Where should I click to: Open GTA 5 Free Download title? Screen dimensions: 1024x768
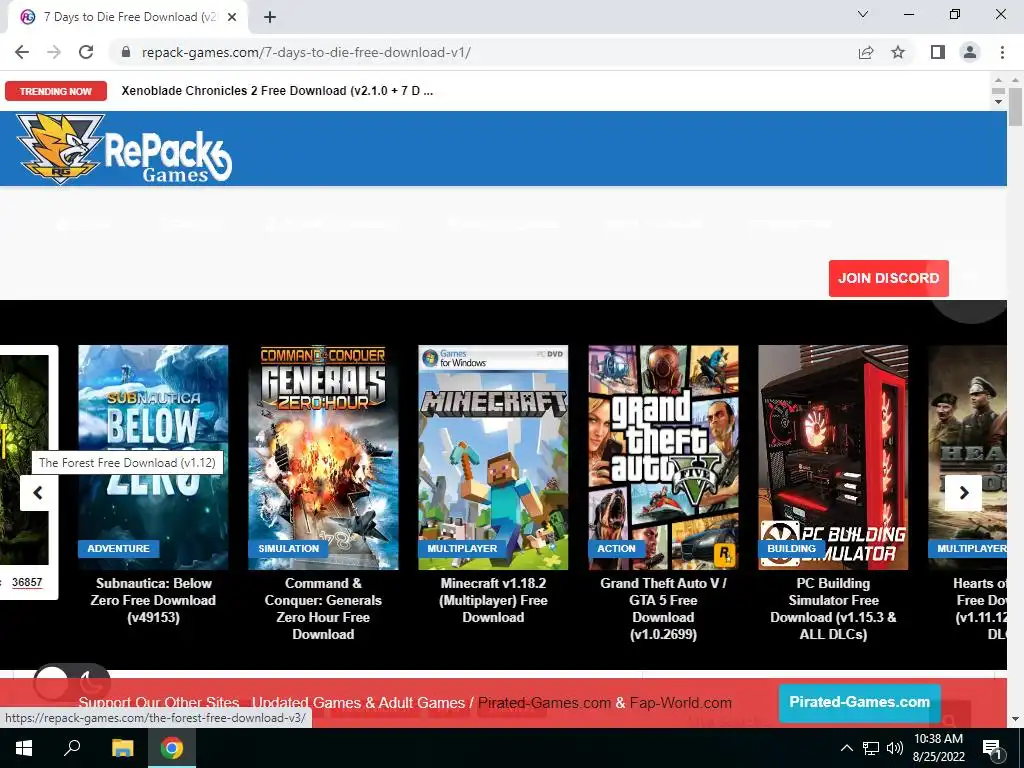pyautogui.click(x=664, y=609)
